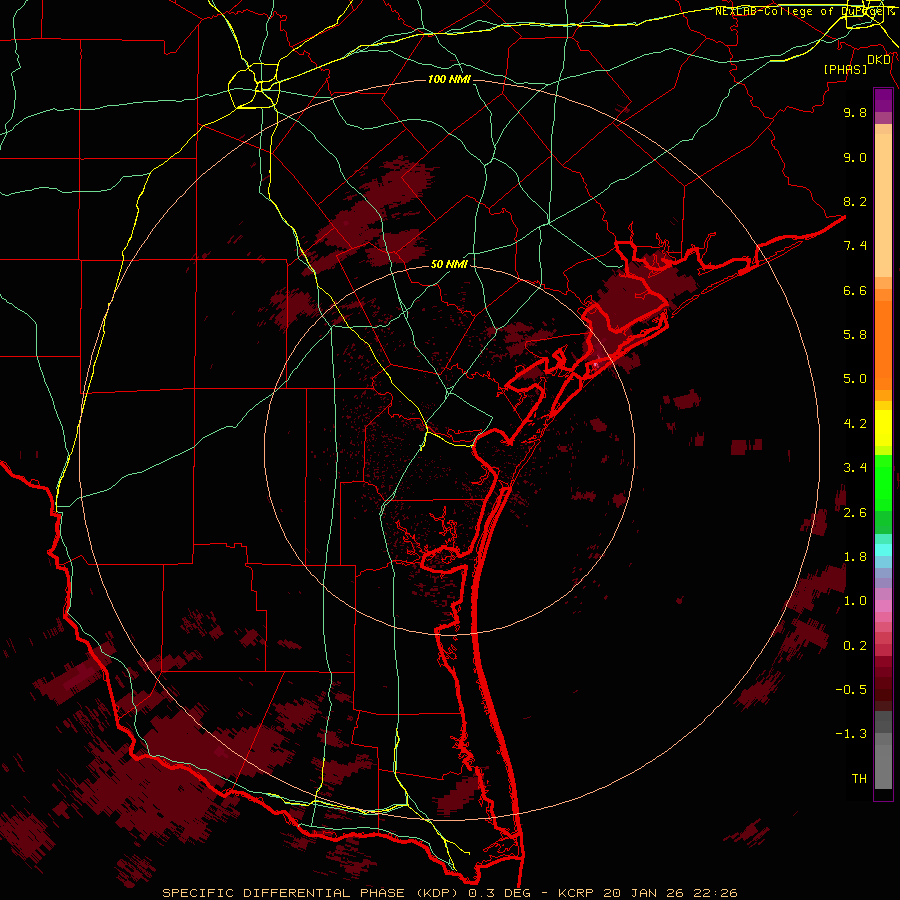The width and height of the screenshot is (900, 900).
Task: Click the 9.0 scale value
Action: [x=855, y=157]
